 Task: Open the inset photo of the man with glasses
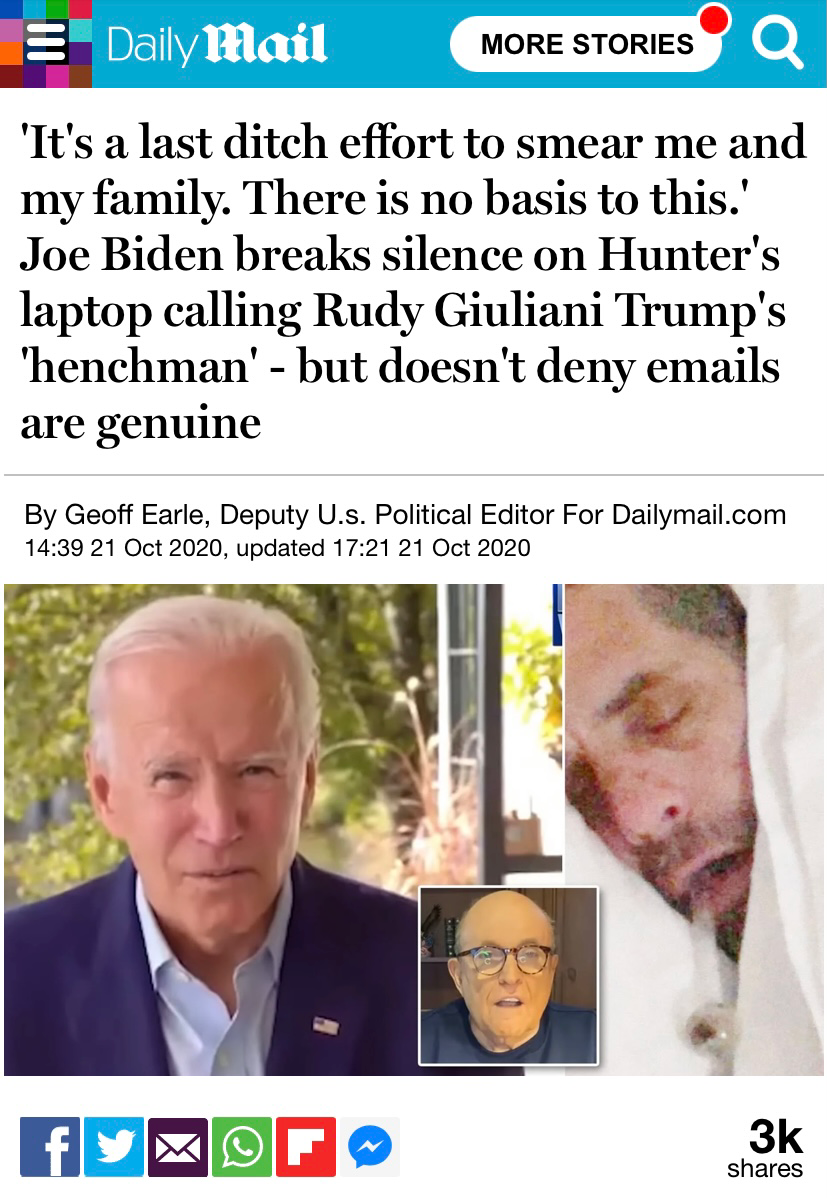(508, 976)
